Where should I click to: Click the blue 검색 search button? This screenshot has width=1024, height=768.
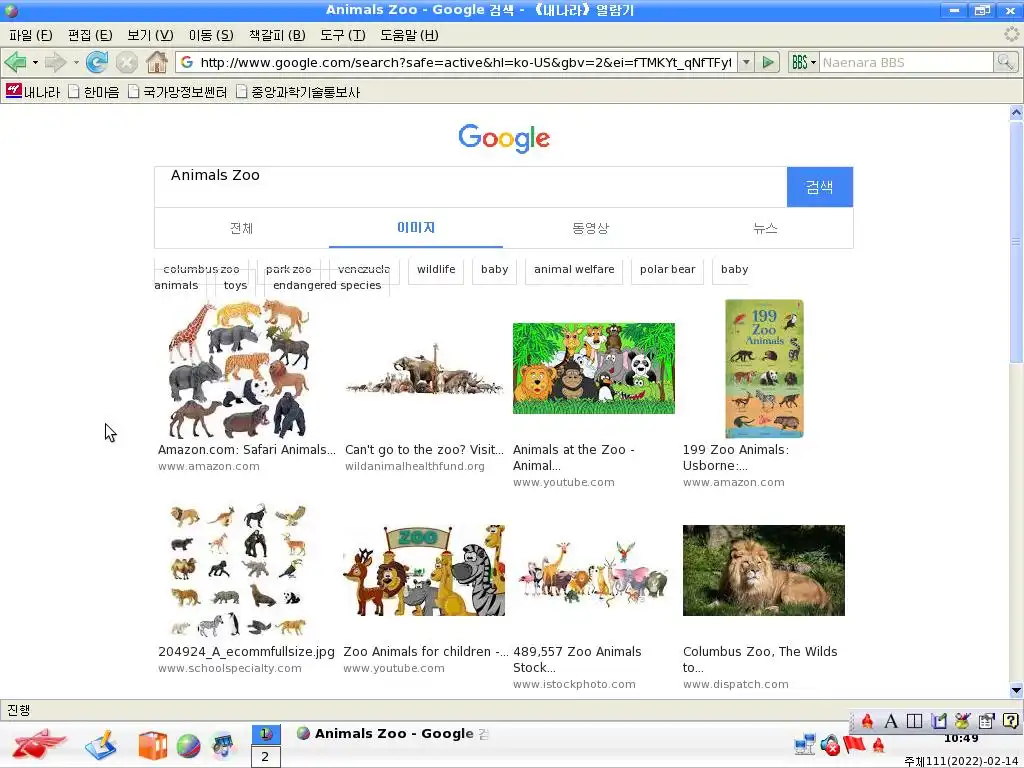[820, 187]
